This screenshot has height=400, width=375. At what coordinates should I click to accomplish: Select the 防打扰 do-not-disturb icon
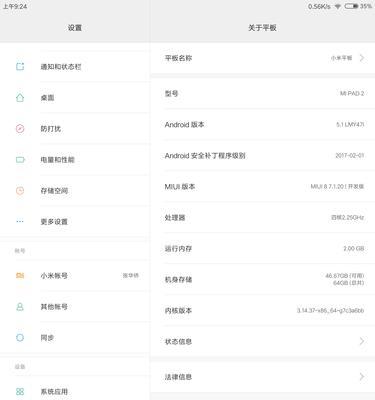(20, 128)
